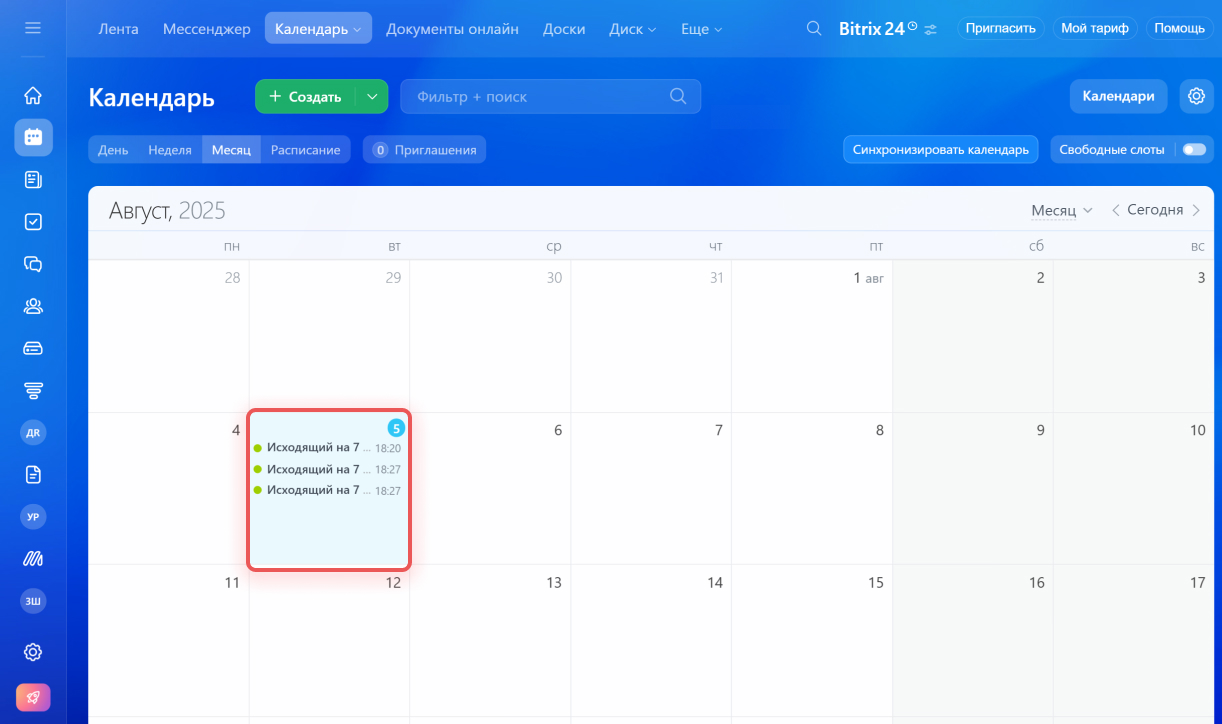Open the Месяц view dropdown on the right
Viewport: 1222px width, 724px height.
point(1062,210)
